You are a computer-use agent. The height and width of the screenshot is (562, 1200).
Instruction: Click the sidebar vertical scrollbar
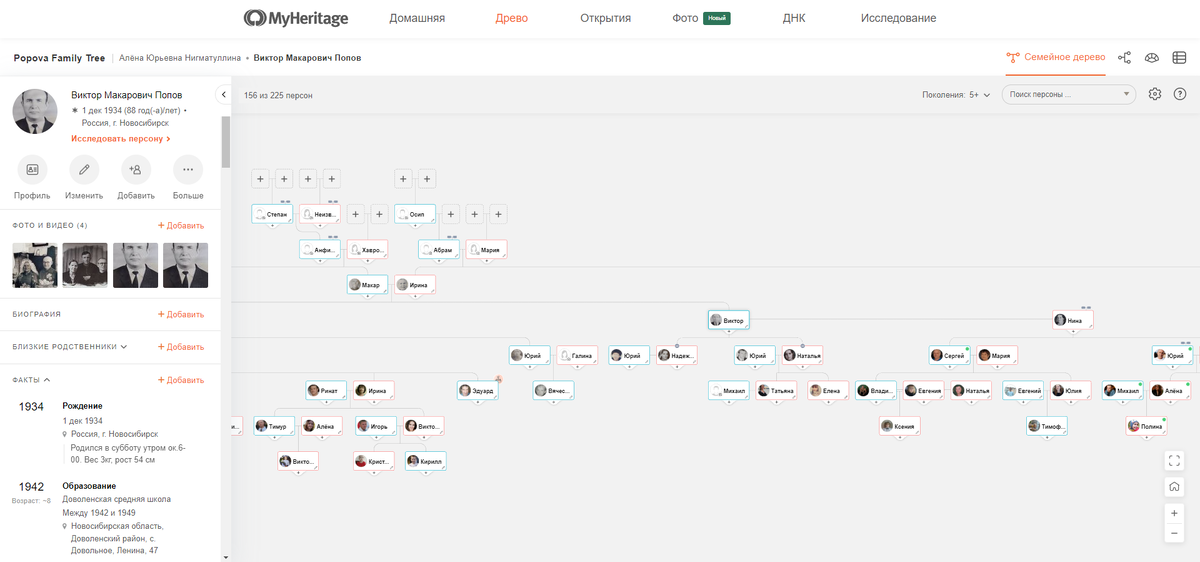[226, 141]
